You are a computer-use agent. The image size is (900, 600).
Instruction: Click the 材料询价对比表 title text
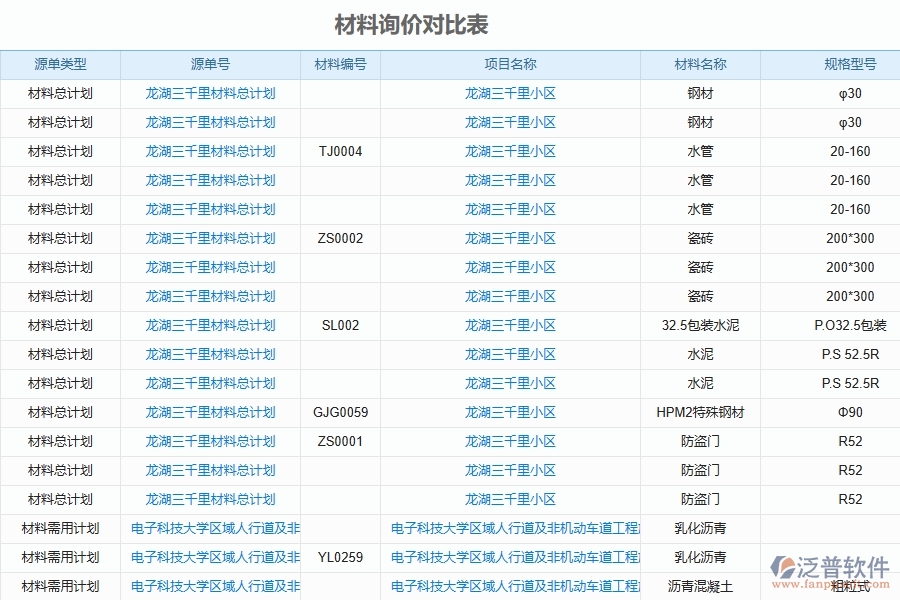point(411,22)
